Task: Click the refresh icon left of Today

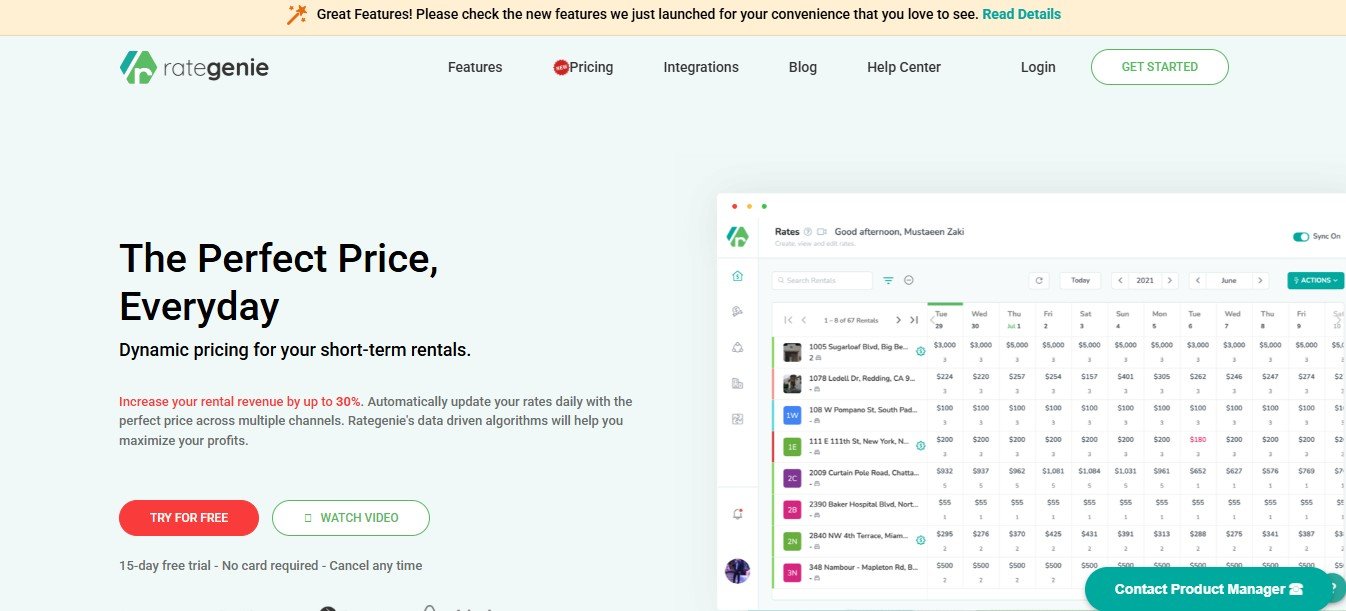Action: 1040,281
